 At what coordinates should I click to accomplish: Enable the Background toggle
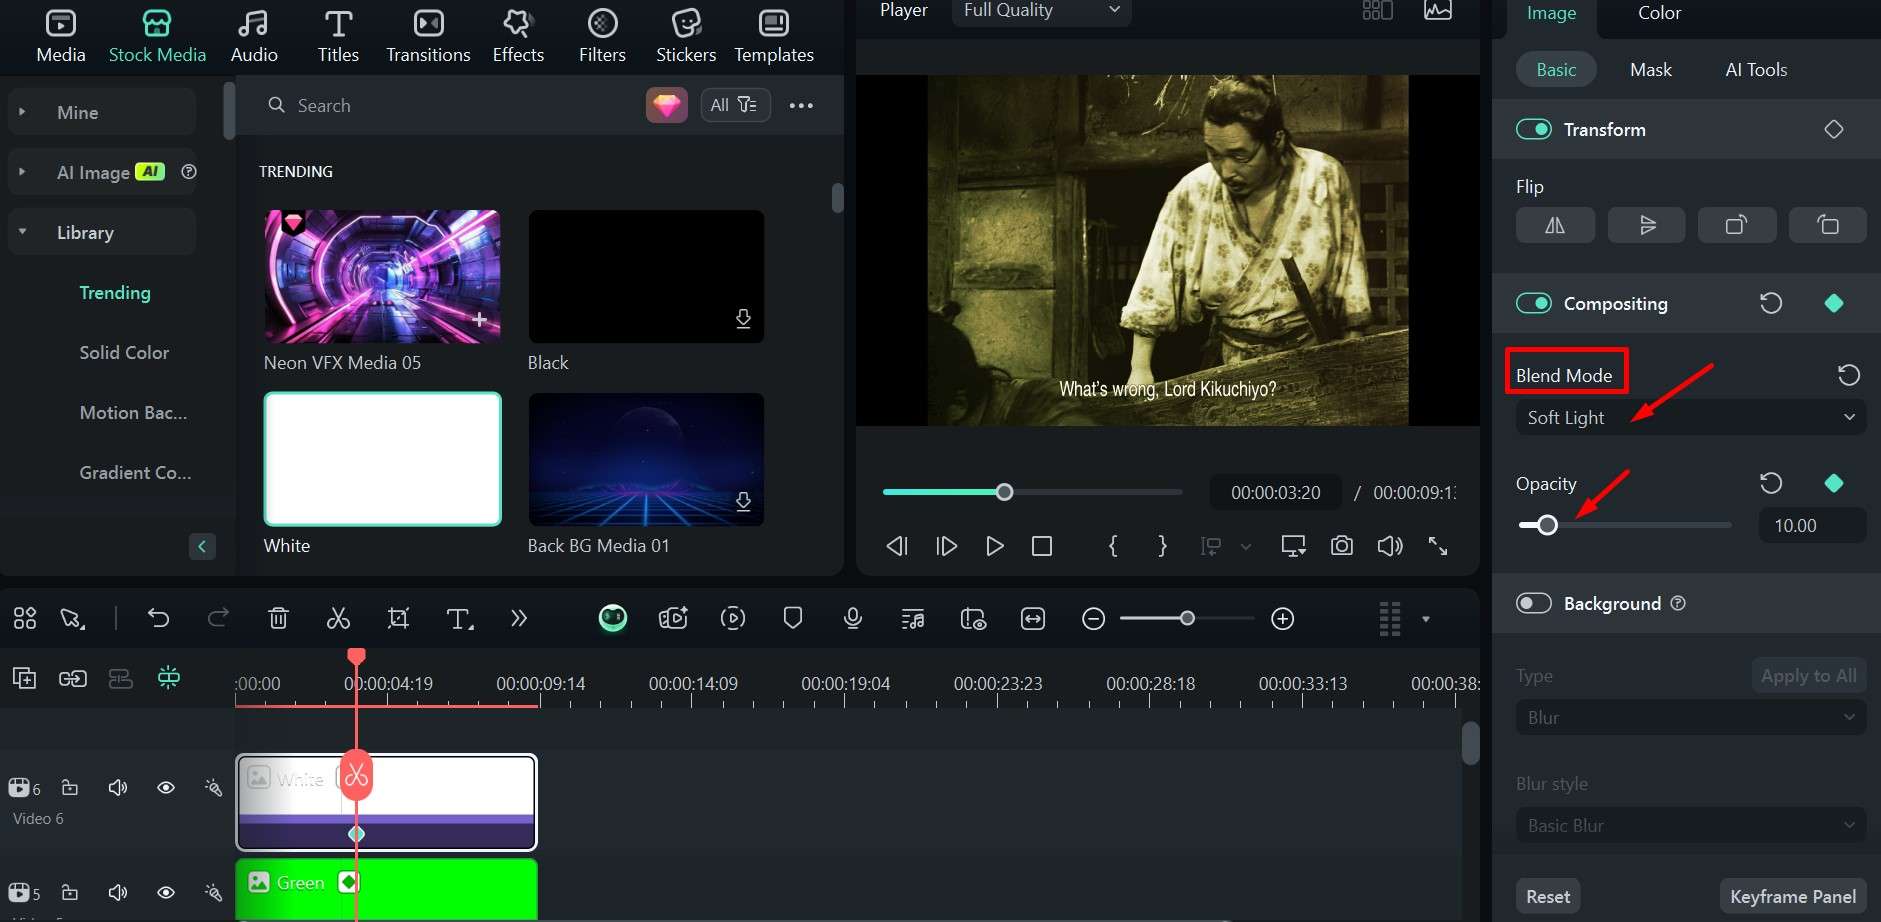(1533, 603)
